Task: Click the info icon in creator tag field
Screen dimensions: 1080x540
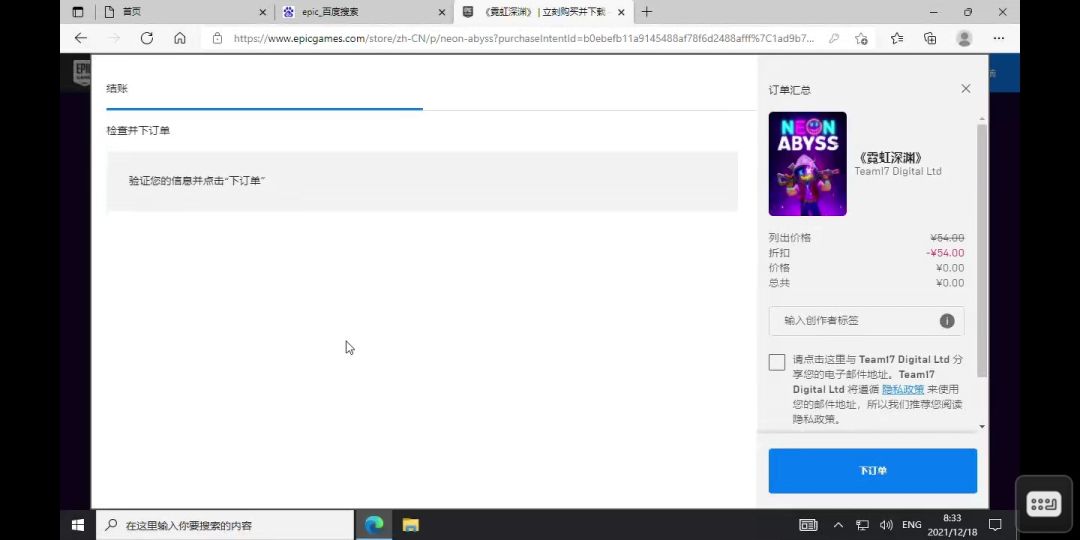Action: pos(947,321)
